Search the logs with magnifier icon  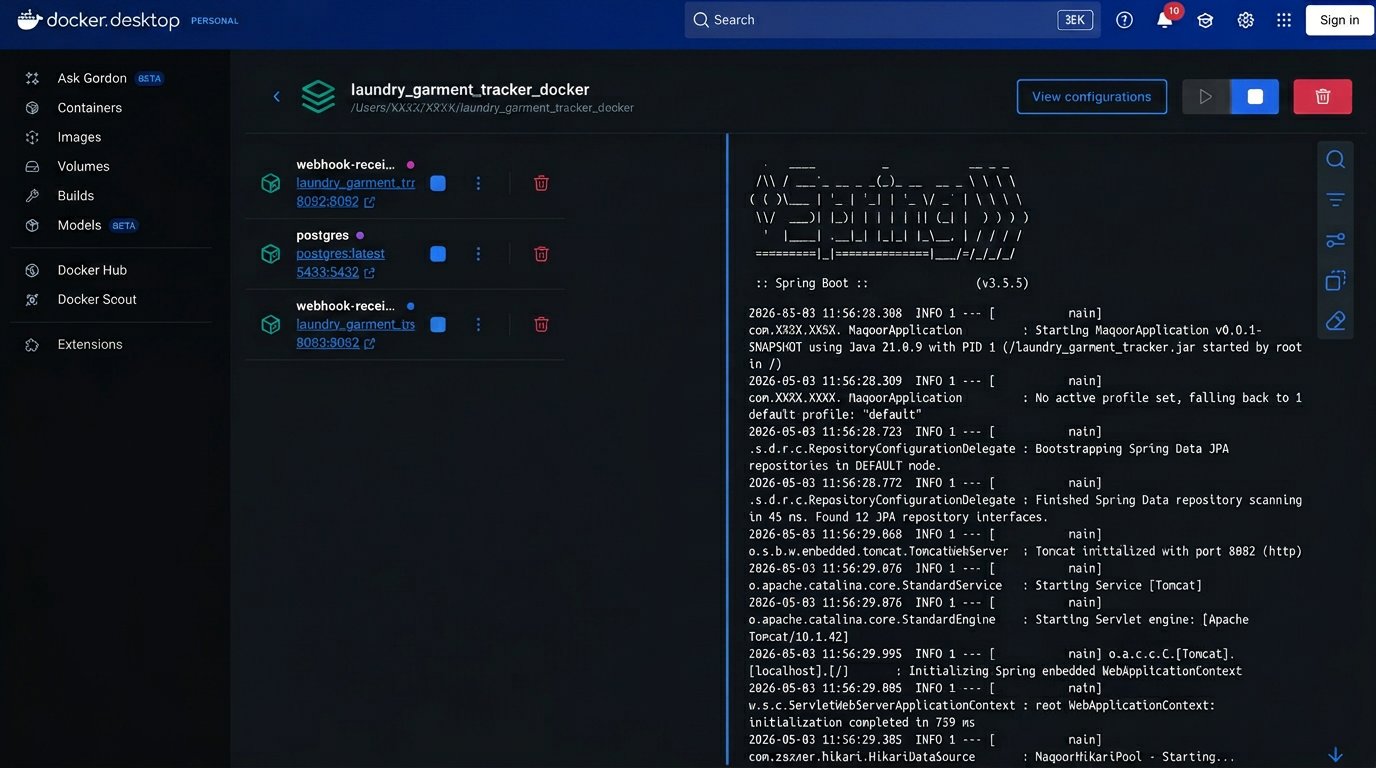1335,159
